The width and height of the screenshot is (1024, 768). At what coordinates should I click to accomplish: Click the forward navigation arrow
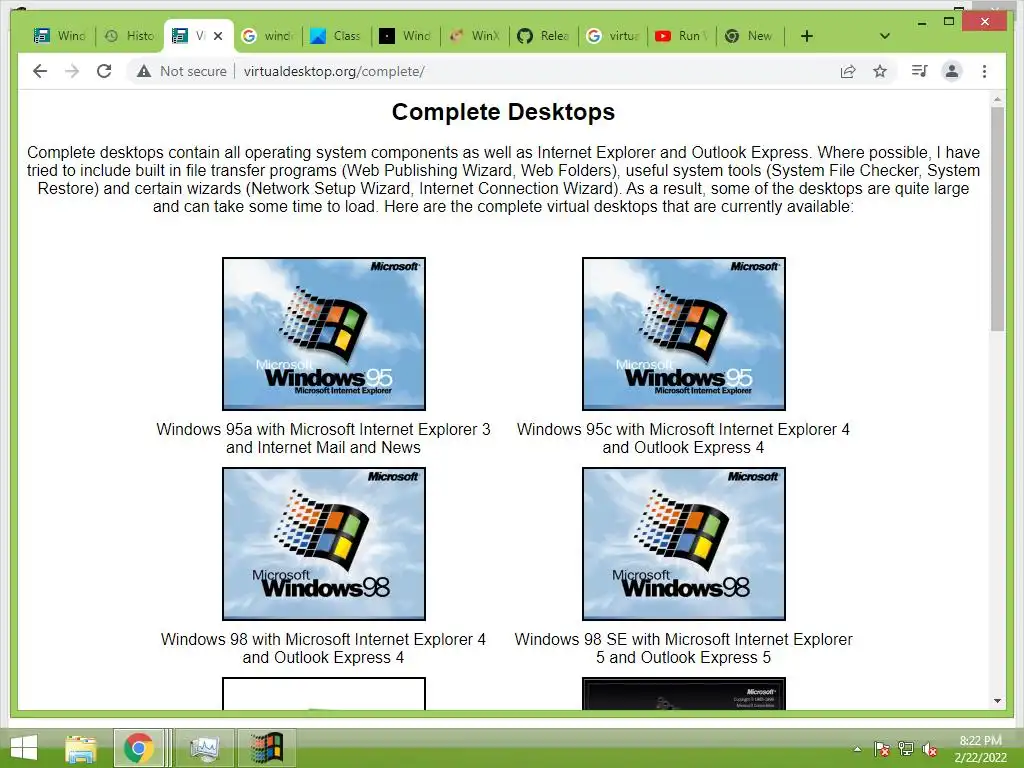[72, 71]
